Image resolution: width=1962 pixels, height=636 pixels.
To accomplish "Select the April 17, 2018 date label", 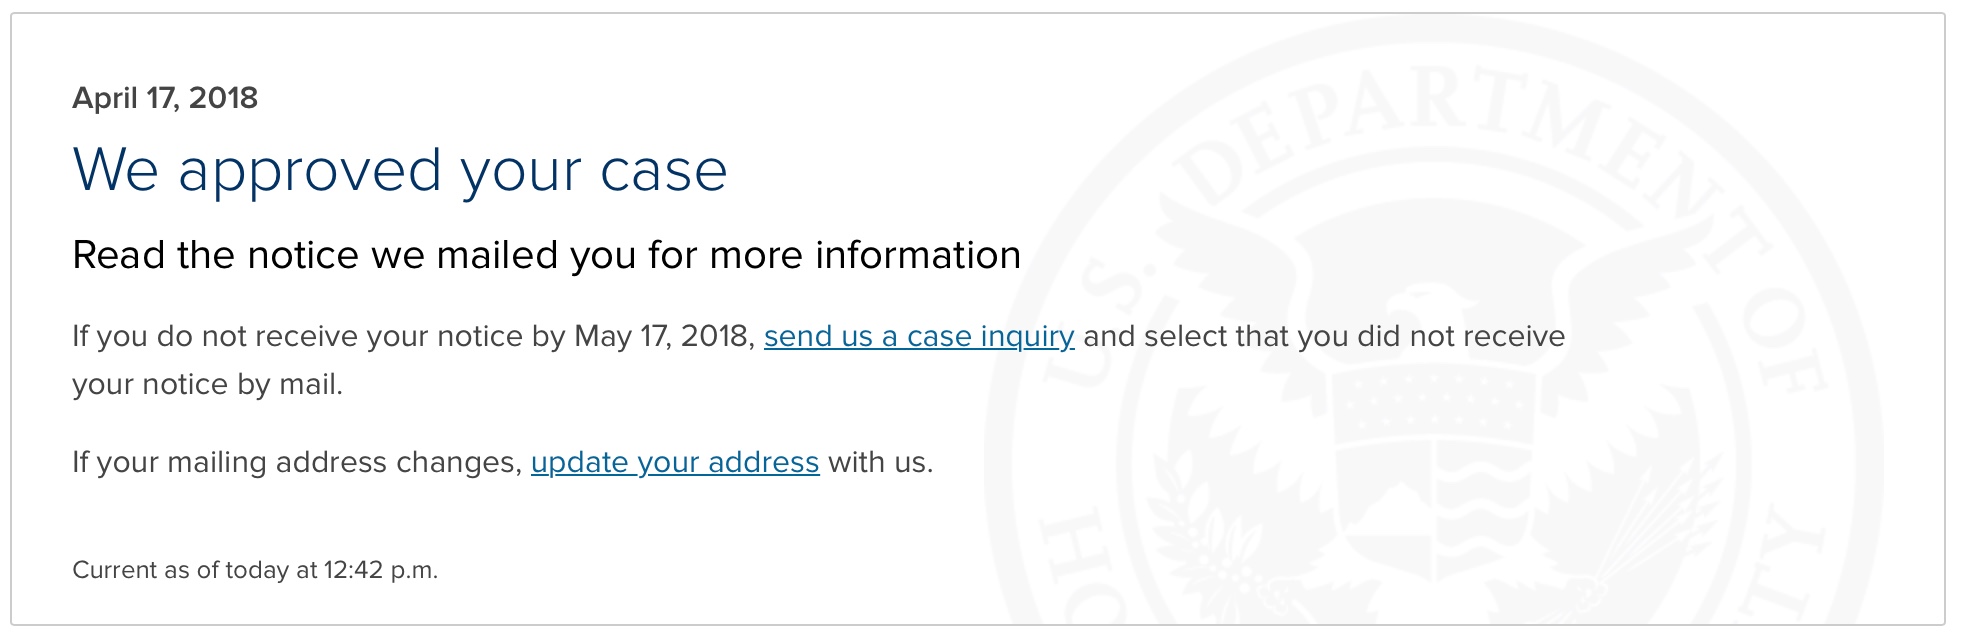I will [x=165, y=98].
